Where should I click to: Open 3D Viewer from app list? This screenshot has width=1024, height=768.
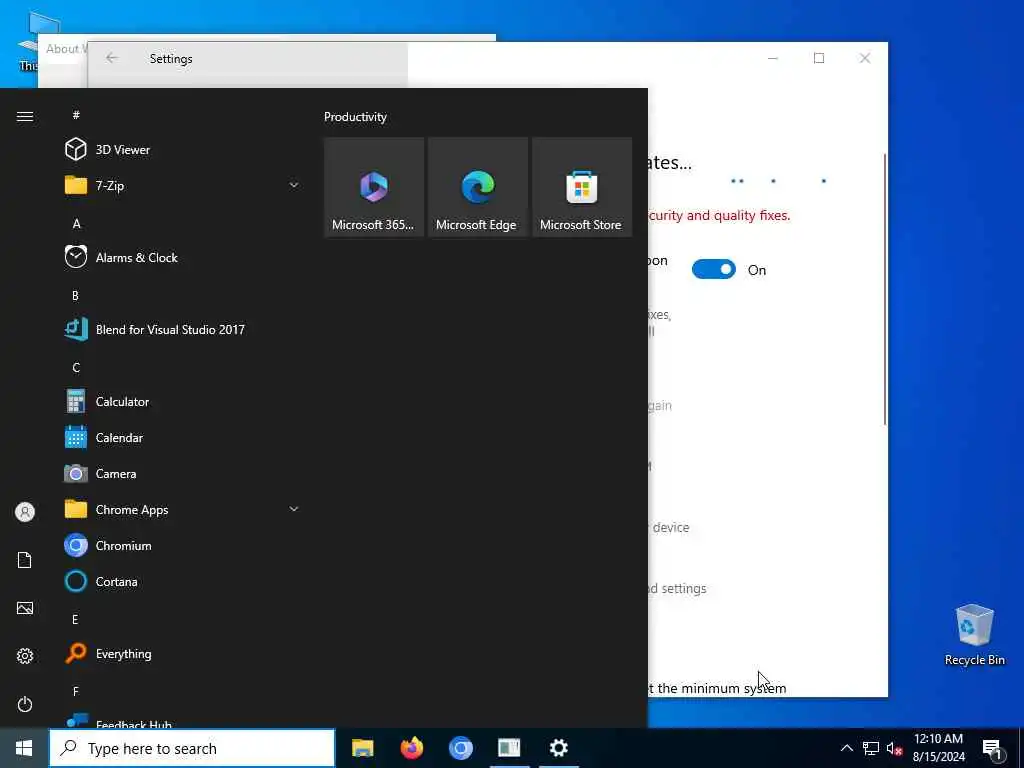183,150
